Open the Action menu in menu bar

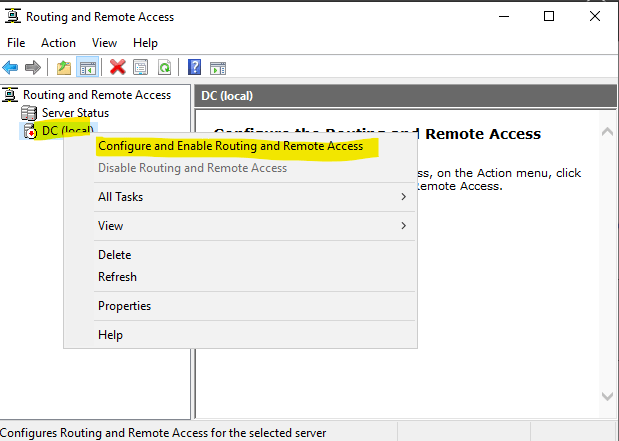click(x=58, y=43)
